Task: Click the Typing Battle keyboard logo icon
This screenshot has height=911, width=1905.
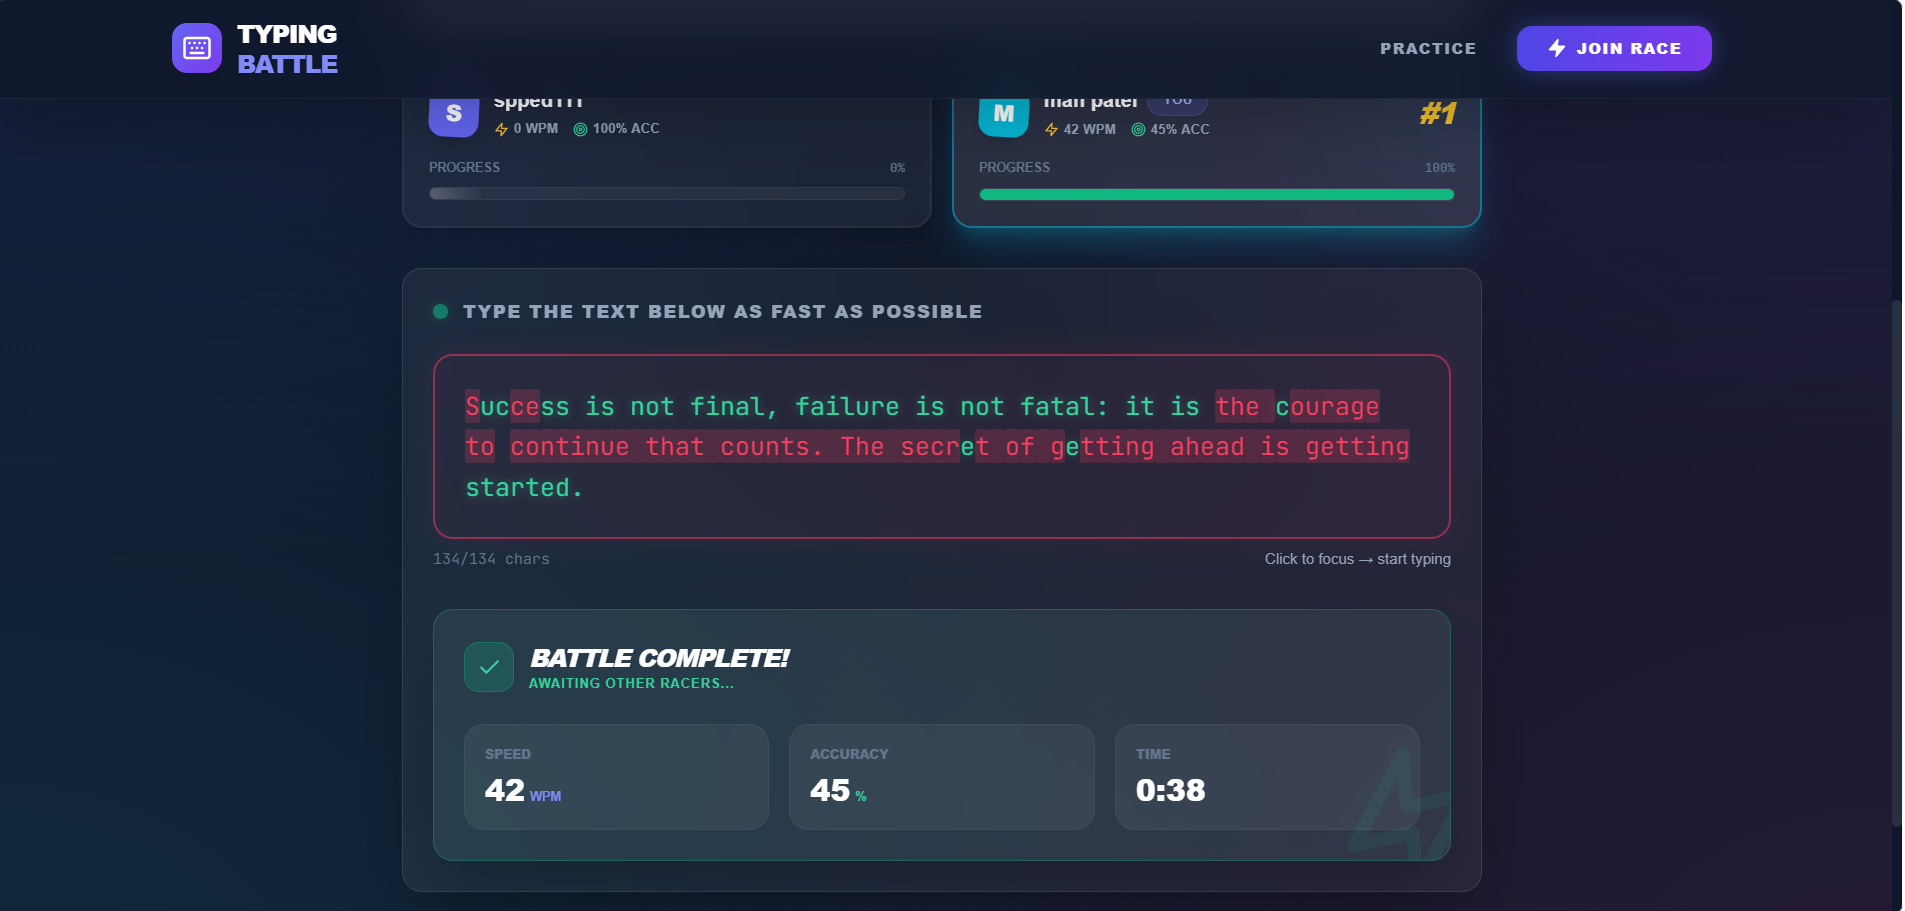Action: coord(197,48)
